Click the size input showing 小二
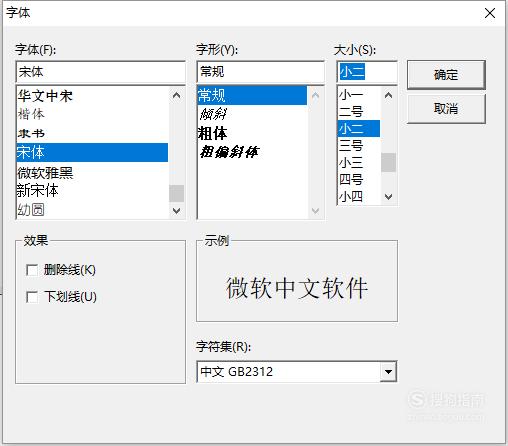This screenshot has height=446, width=508. pyautogui.click(x=367, y=72)
